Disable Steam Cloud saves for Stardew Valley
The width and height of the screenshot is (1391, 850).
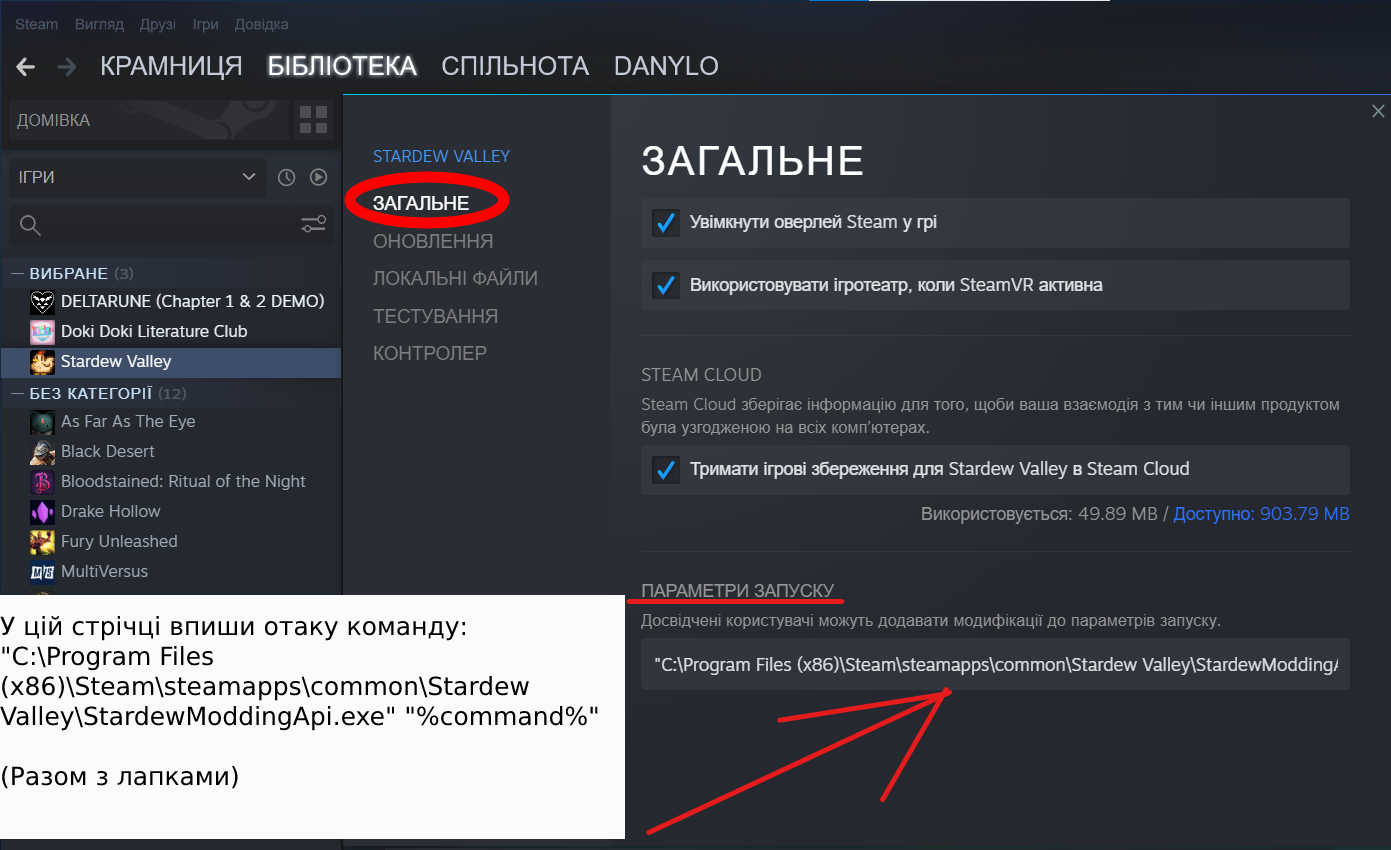click(x=666, y=468)
